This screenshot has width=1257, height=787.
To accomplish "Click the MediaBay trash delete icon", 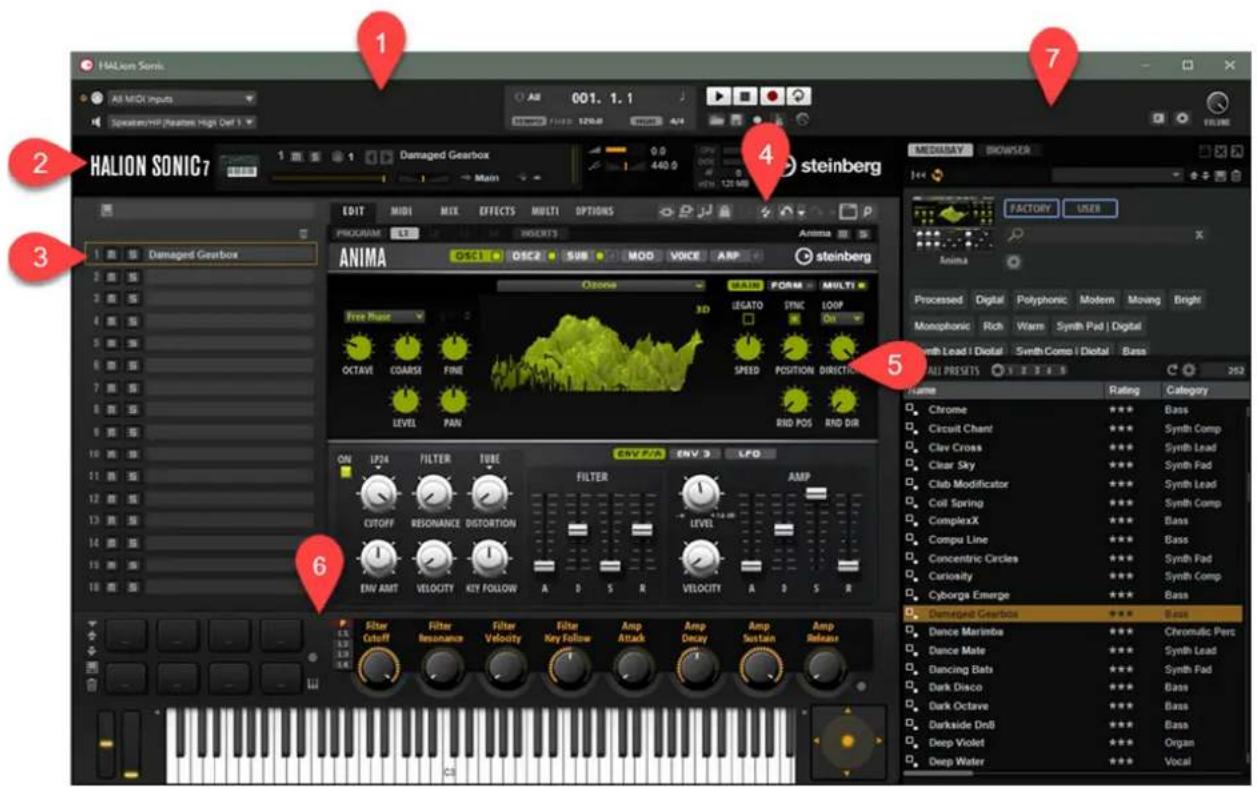I will click(1236, 176).
